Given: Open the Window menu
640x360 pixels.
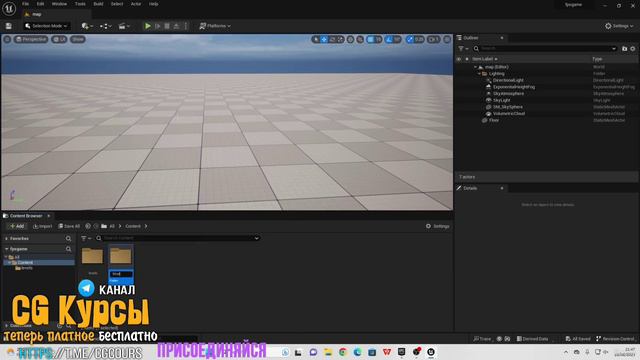Looking at the screenshot, I should coord(59,4).
